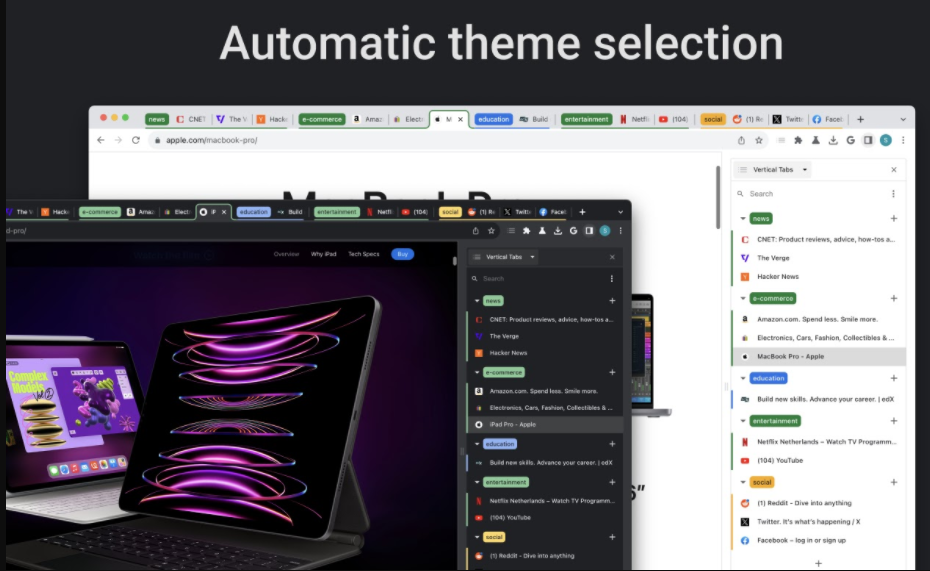Close the Vertical Tabs side panel in the light window

tap(894, 170)
